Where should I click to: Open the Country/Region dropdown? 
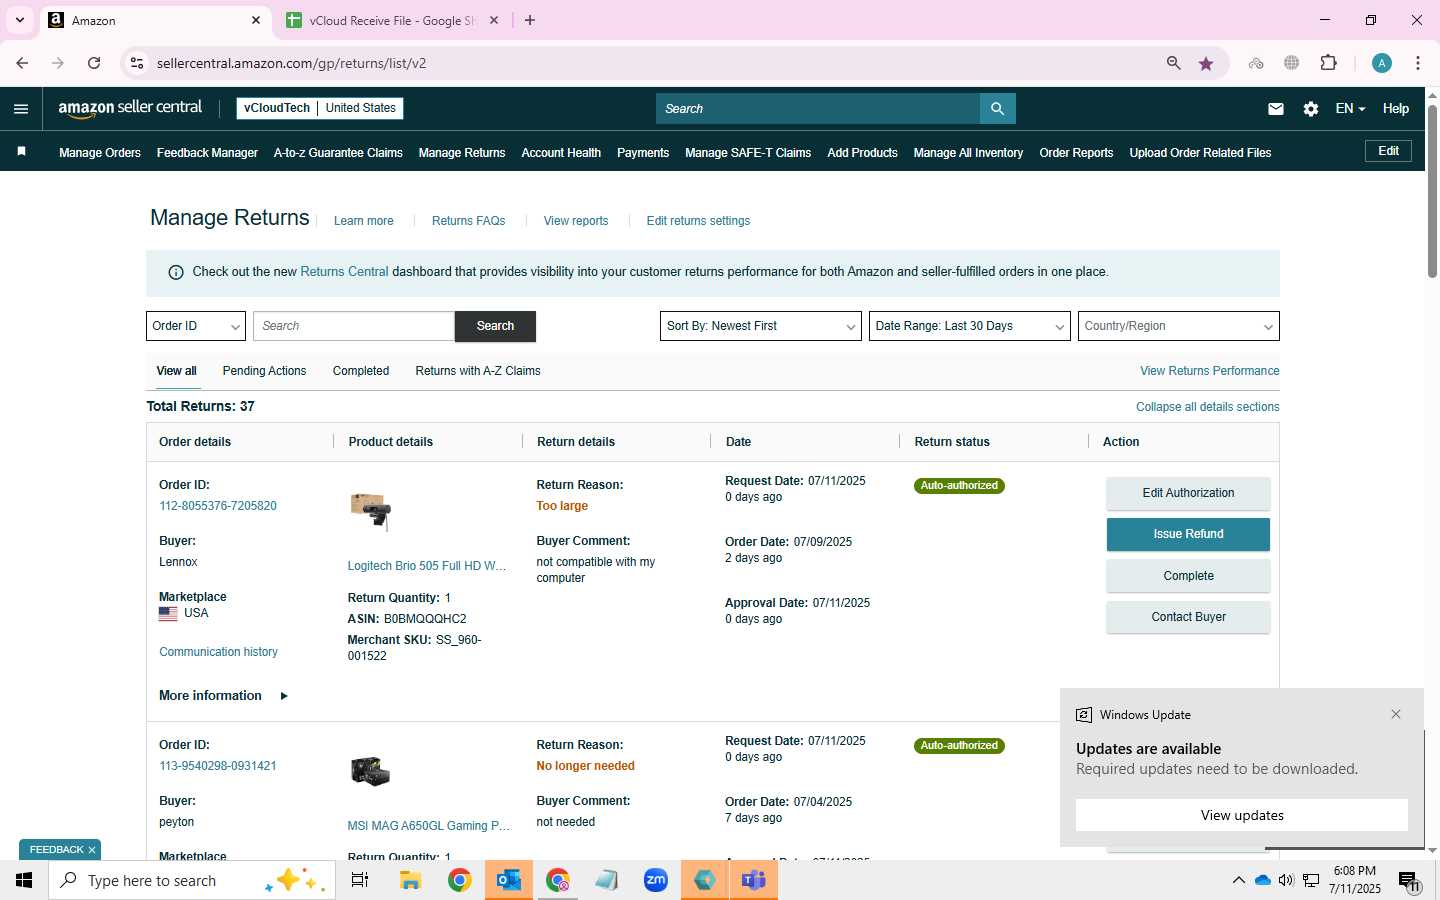(x=1179, y=326)
